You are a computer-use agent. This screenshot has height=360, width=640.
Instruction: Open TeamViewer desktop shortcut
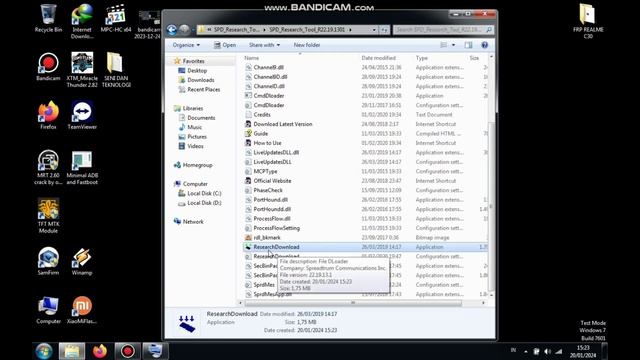[82, 115]
